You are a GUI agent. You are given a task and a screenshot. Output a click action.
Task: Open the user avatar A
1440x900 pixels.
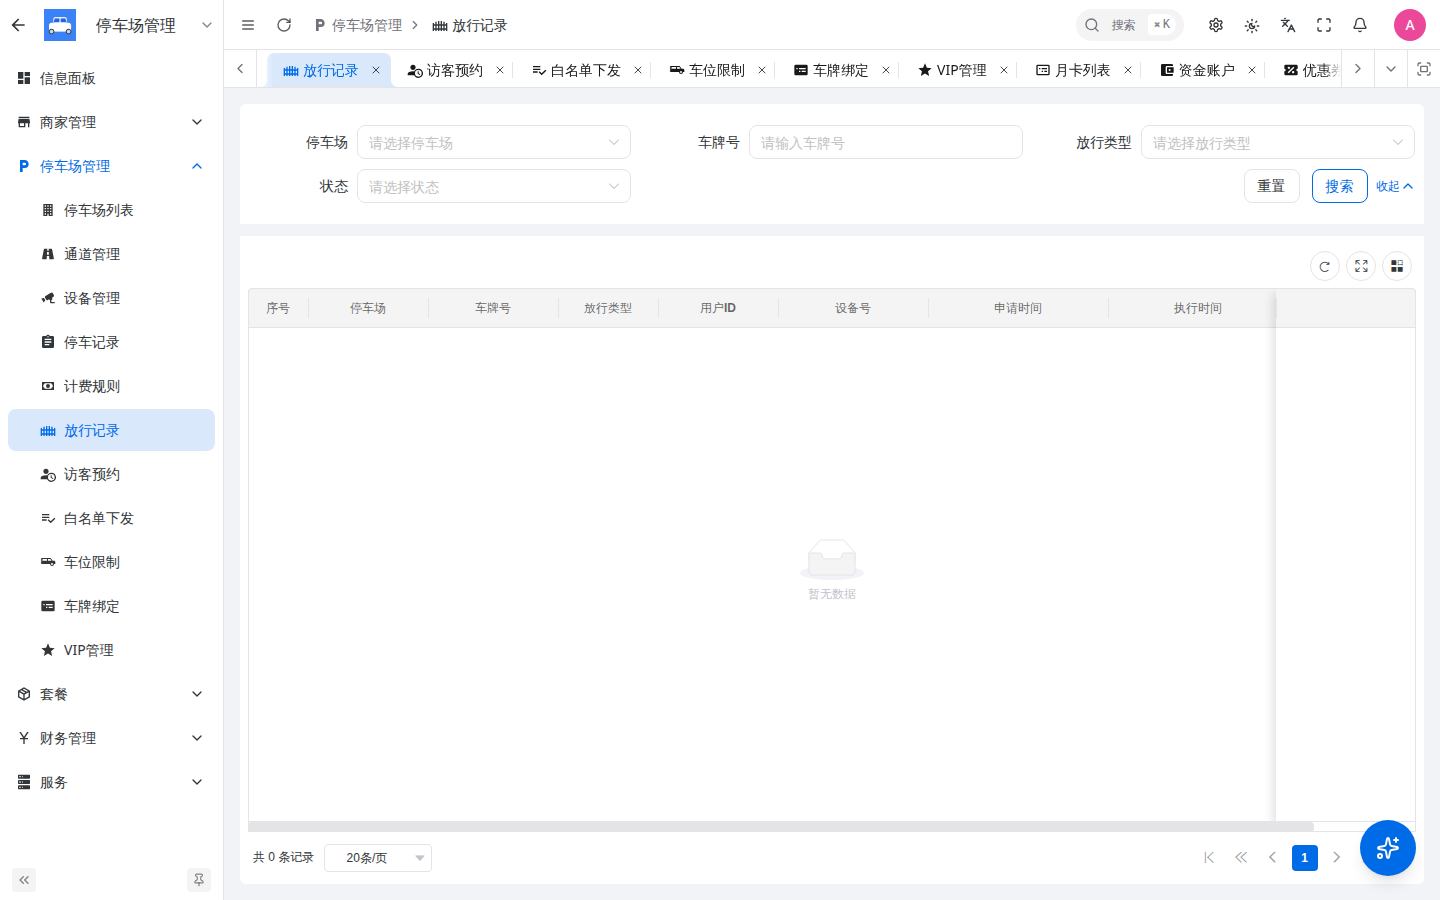1410,25
